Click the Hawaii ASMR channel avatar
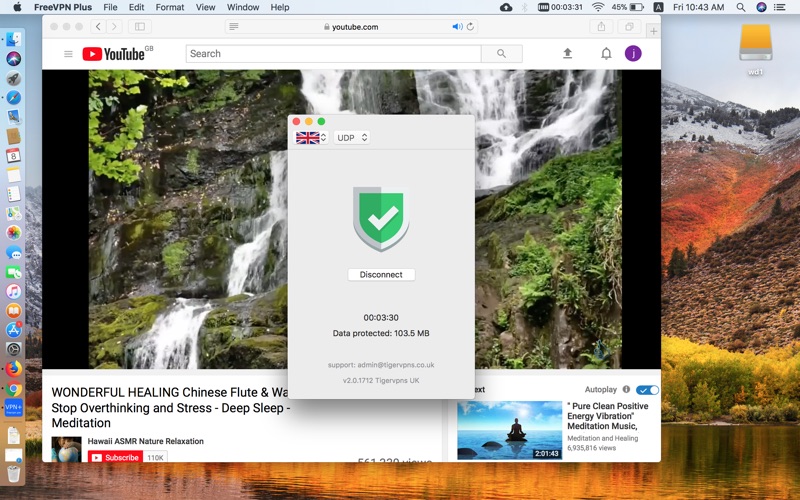 (66, 449)
